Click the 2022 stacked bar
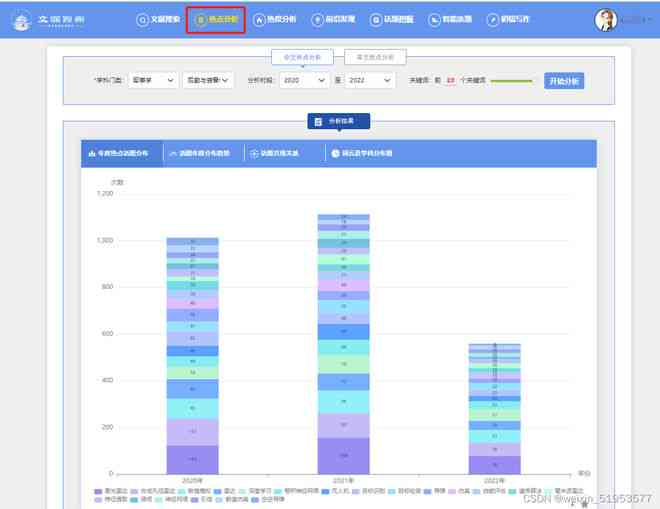This screenshot has width=660, height=509. click(495, 409)
